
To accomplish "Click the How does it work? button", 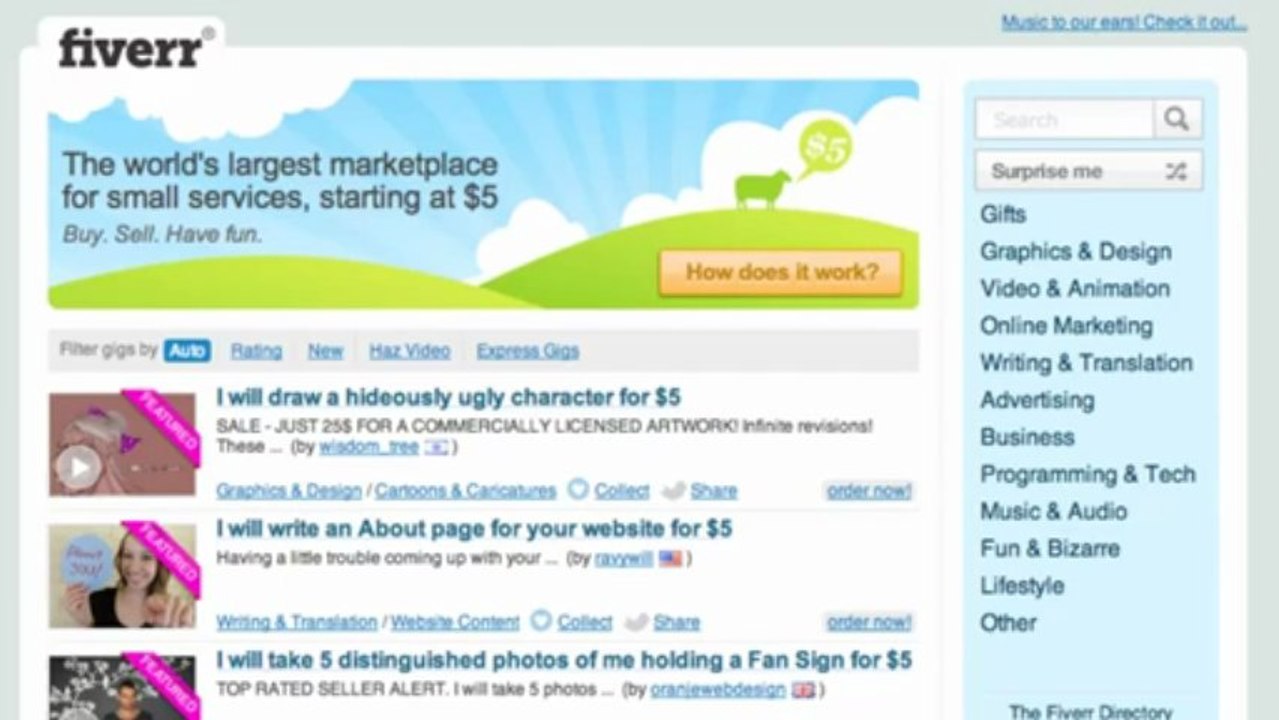I will 780,272.
